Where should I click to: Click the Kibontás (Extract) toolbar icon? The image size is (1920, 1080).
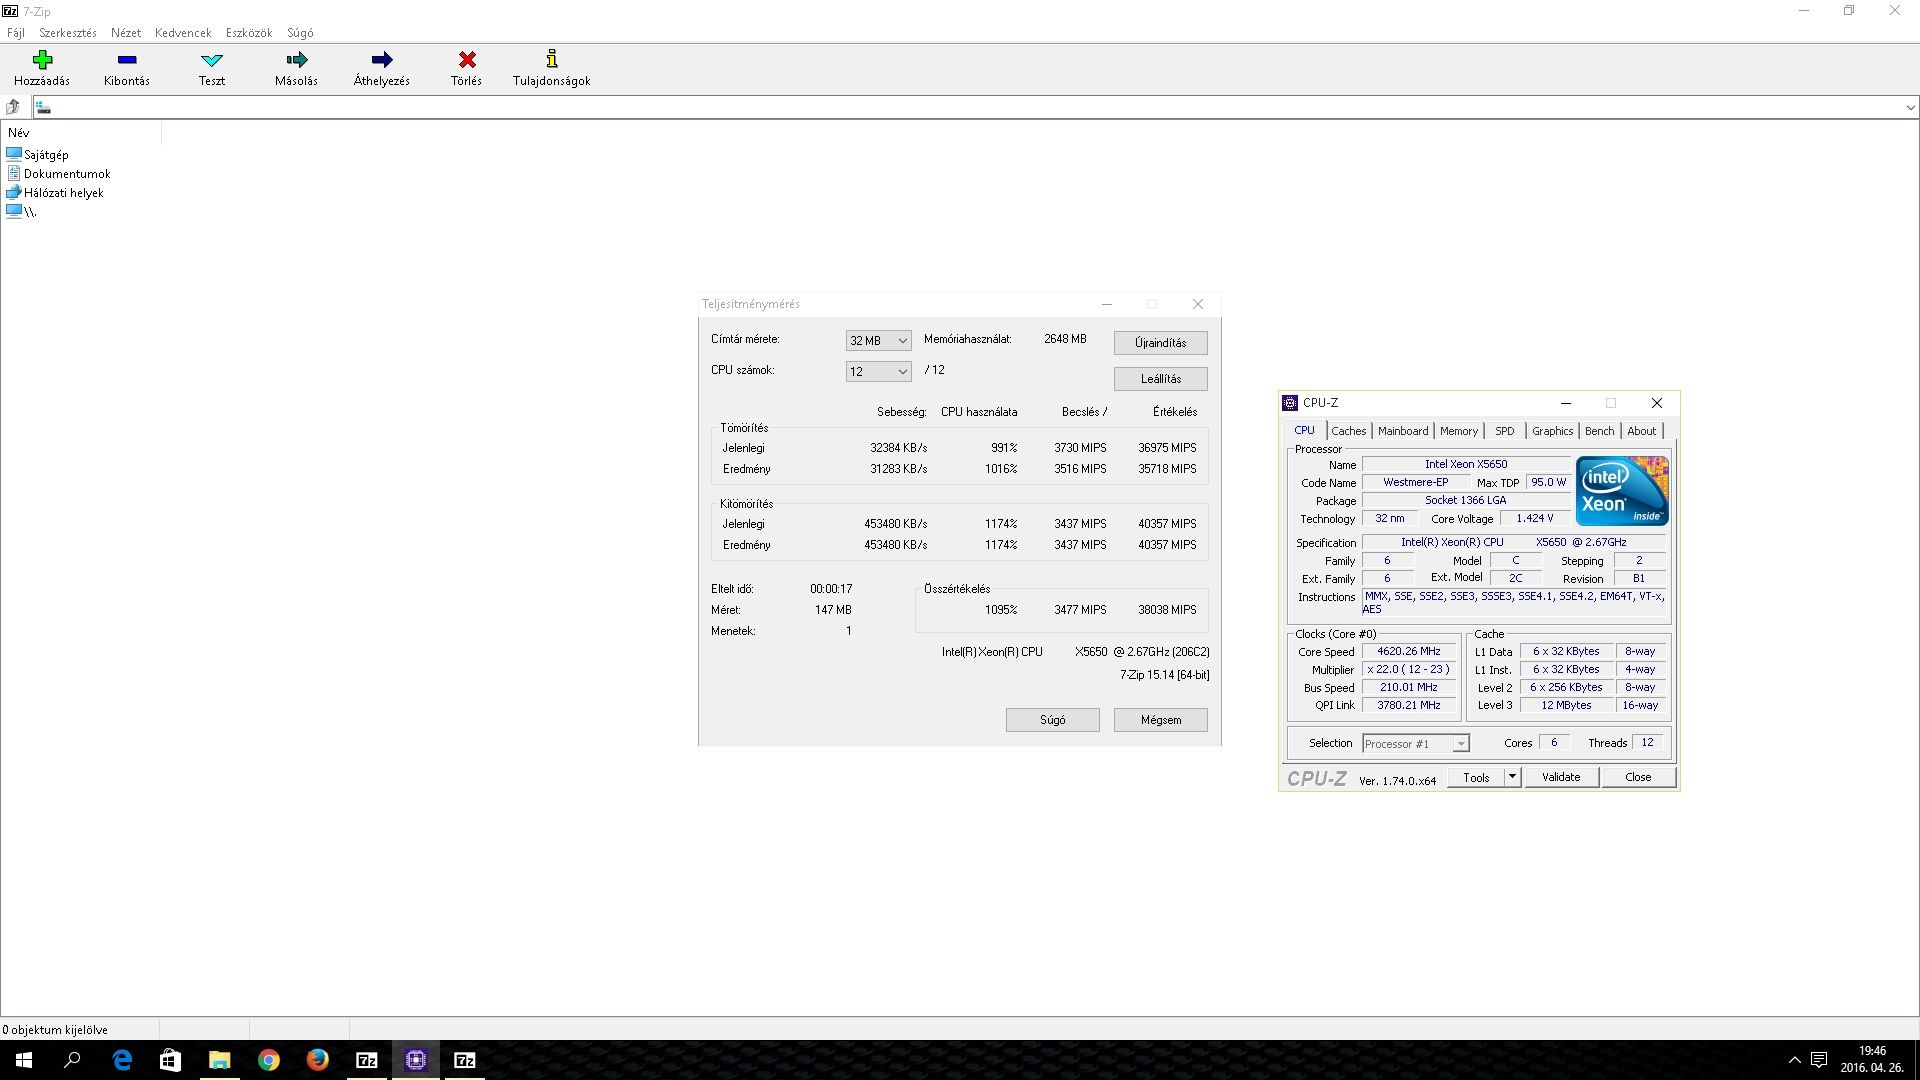click(x=127, y=60)
